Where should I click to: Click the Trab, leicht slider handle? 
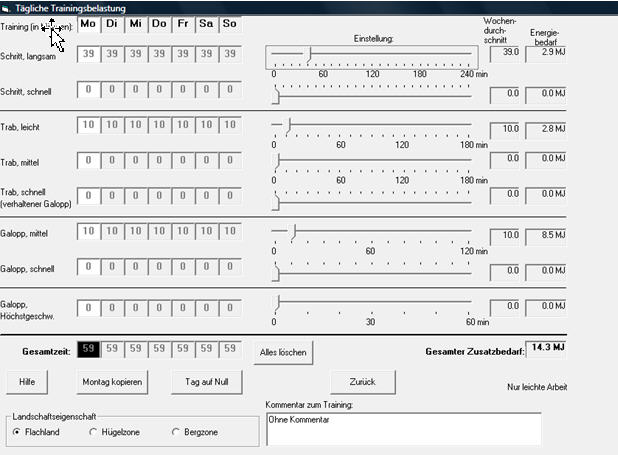(289, 124)
